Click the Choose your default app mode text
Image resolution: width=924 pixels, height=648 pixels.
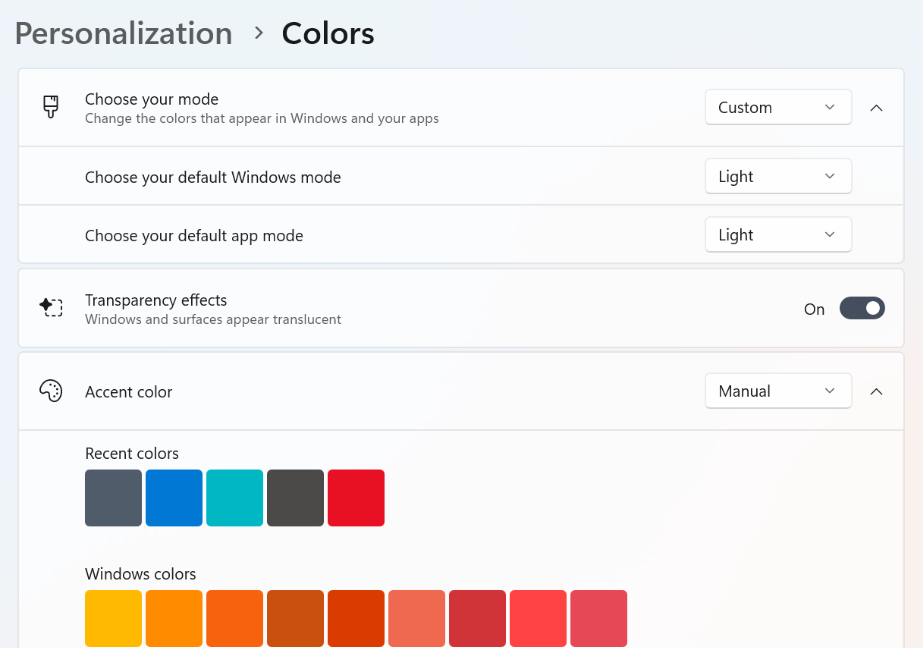tap(194, 236)
